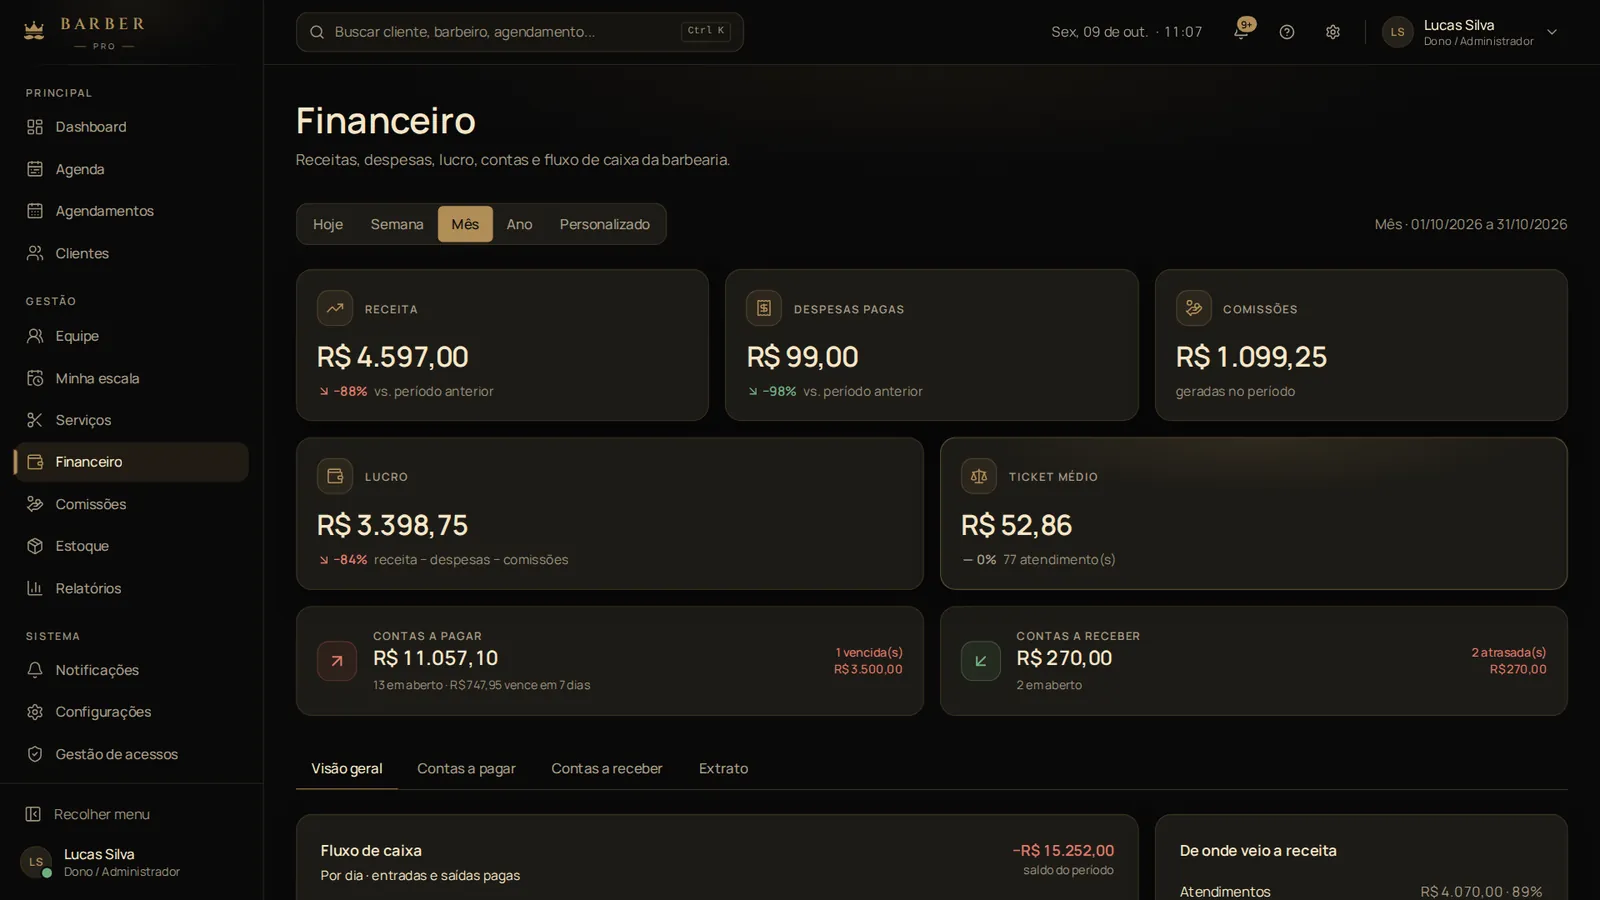Image resolution: width=1600 pixels, height=900 pixels.
Task: Switch to the Extrato tab
Action: point(723,768)
